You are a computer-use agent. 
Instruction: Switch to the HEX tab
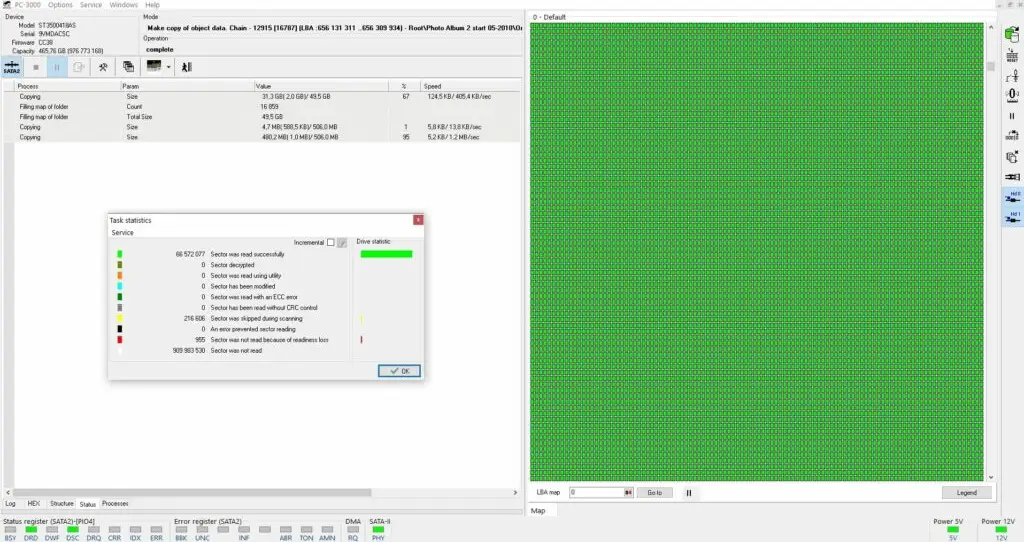pyautogui.click(x=34, y=503)
